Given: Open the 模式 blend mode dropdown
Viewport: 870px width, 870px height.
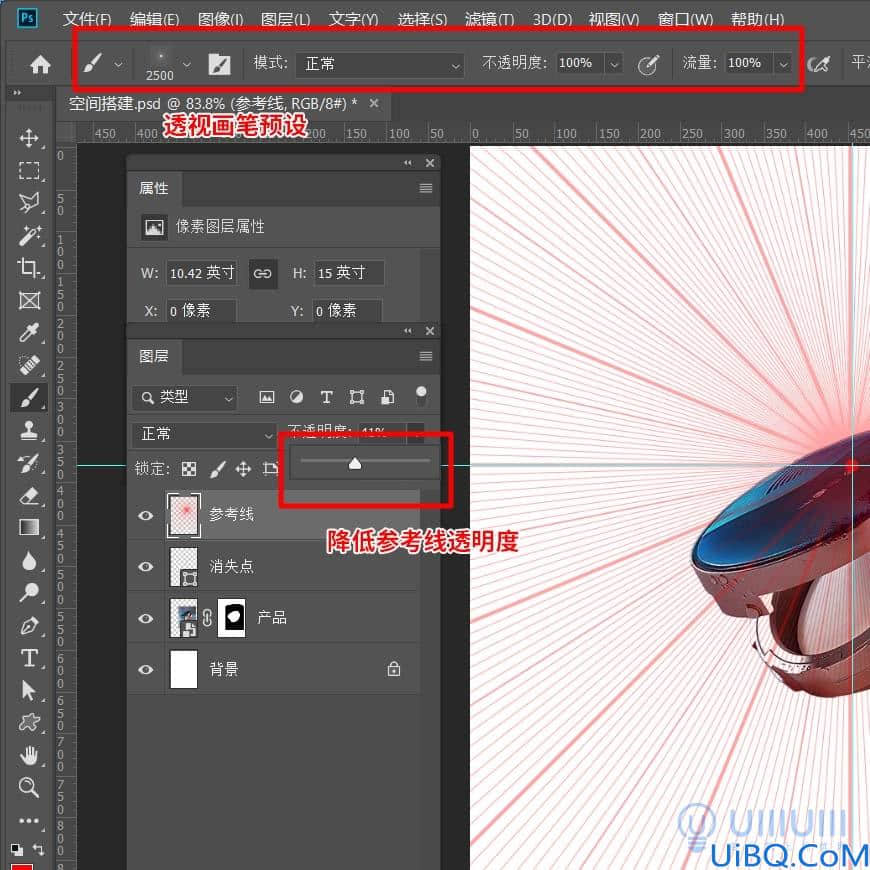Looking at the screenshot, I should pos(380,64).
